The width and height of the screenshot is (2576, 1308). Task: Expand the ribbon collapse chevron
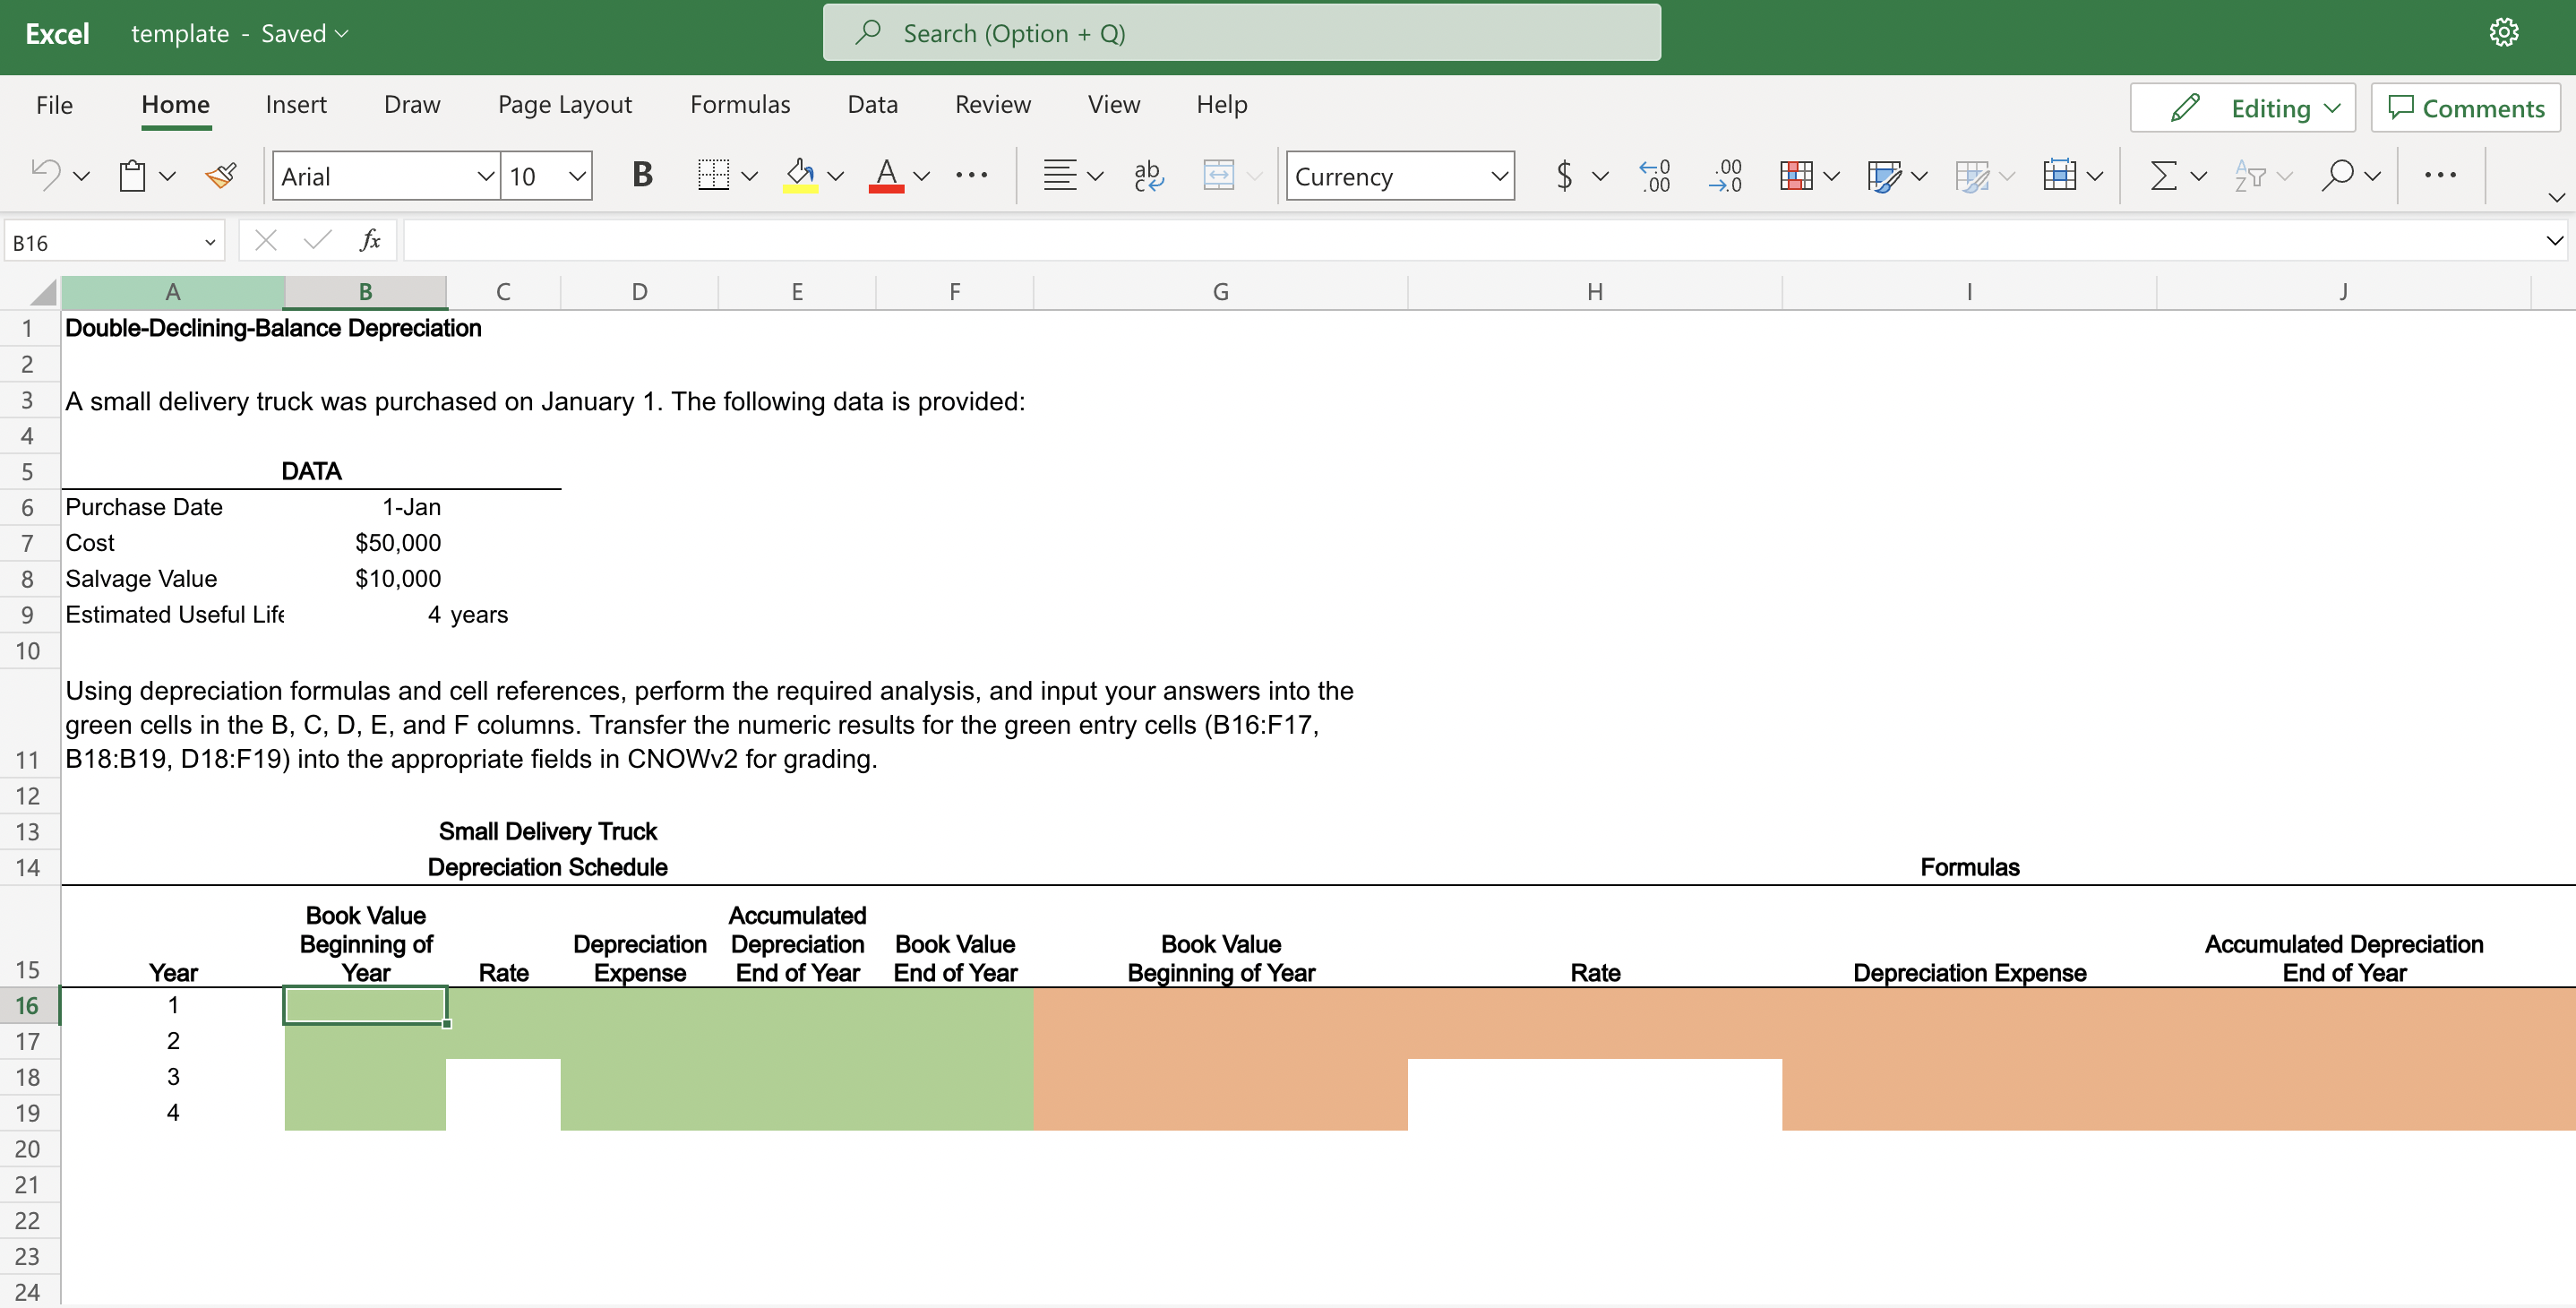click(2556, 197)
